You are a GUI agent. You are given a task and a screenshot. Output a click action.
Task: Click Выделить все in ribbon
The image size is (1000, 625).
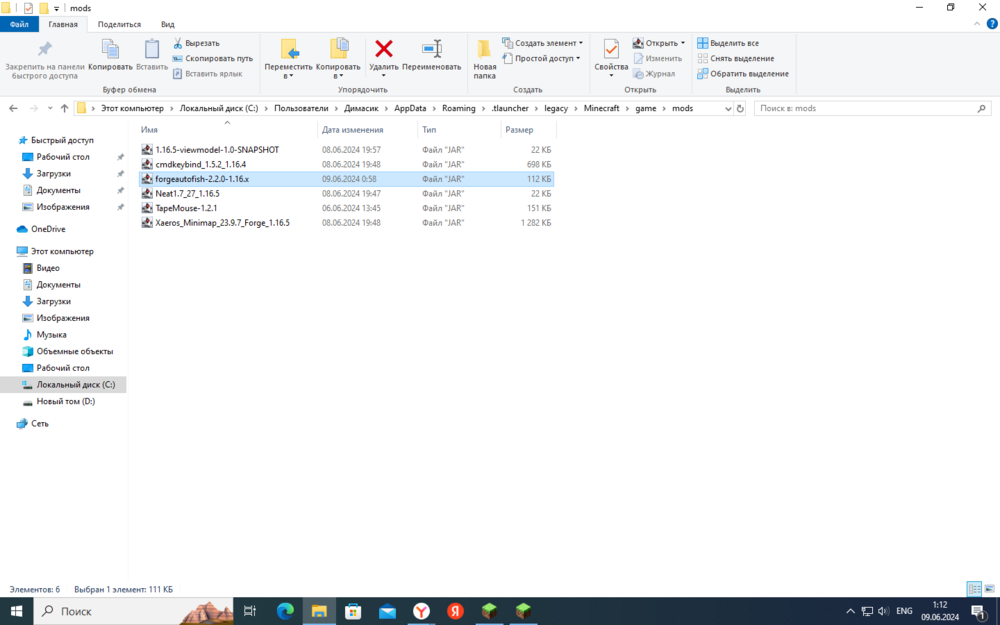click(728, 43)
